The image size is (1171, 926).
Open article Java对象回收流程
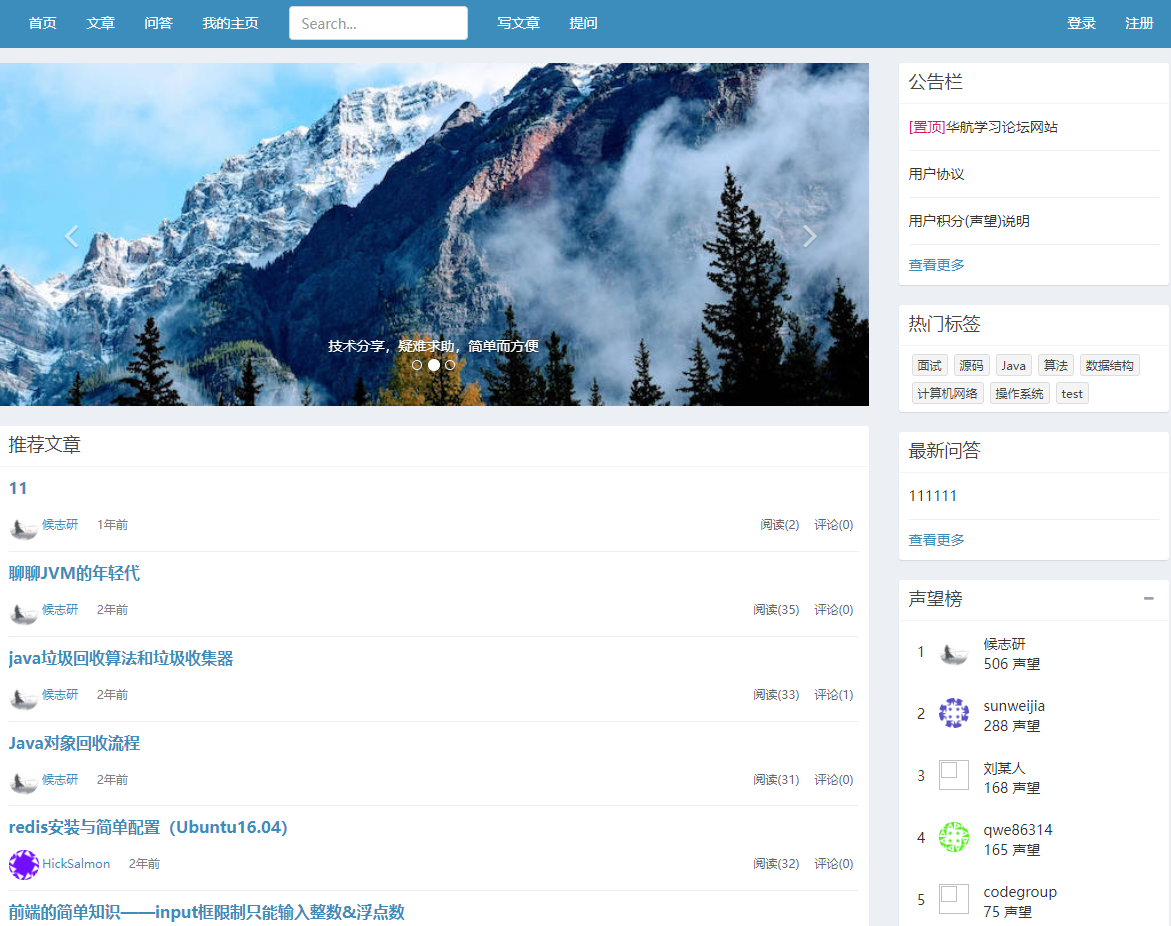(x=74, y=743)
